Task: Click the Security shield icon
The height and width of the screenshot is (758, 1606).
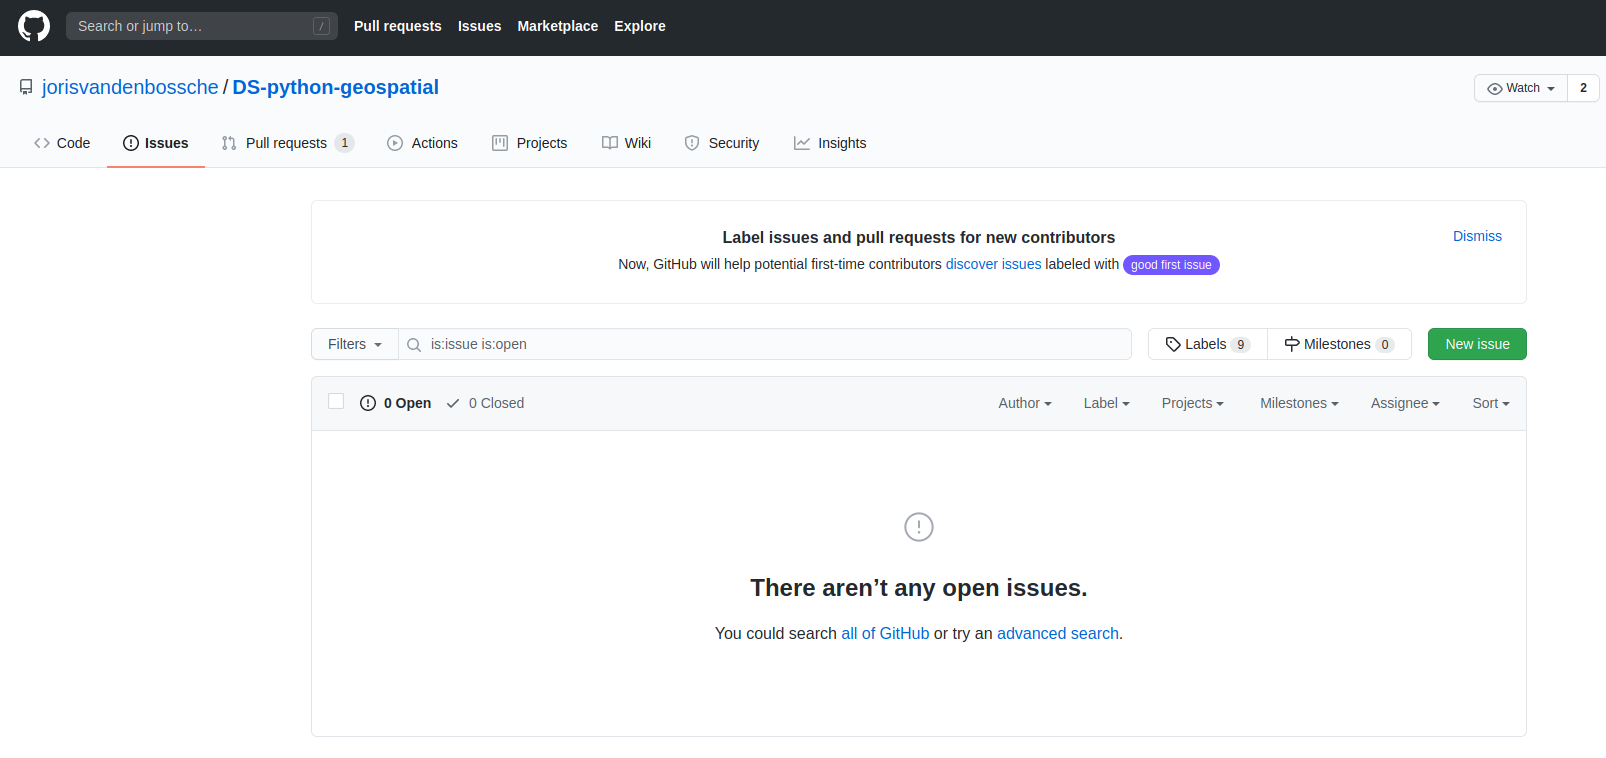Action: coord(692,143)
